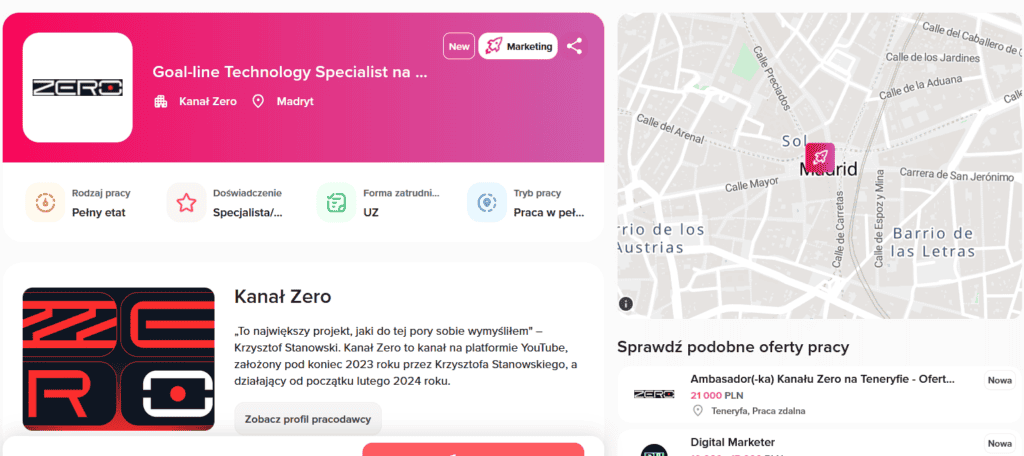Image resolution: width=1024 pixels, height=456 pixels.
Task: Click the ZERO logo in the job header
Action: tap(78, 87)
